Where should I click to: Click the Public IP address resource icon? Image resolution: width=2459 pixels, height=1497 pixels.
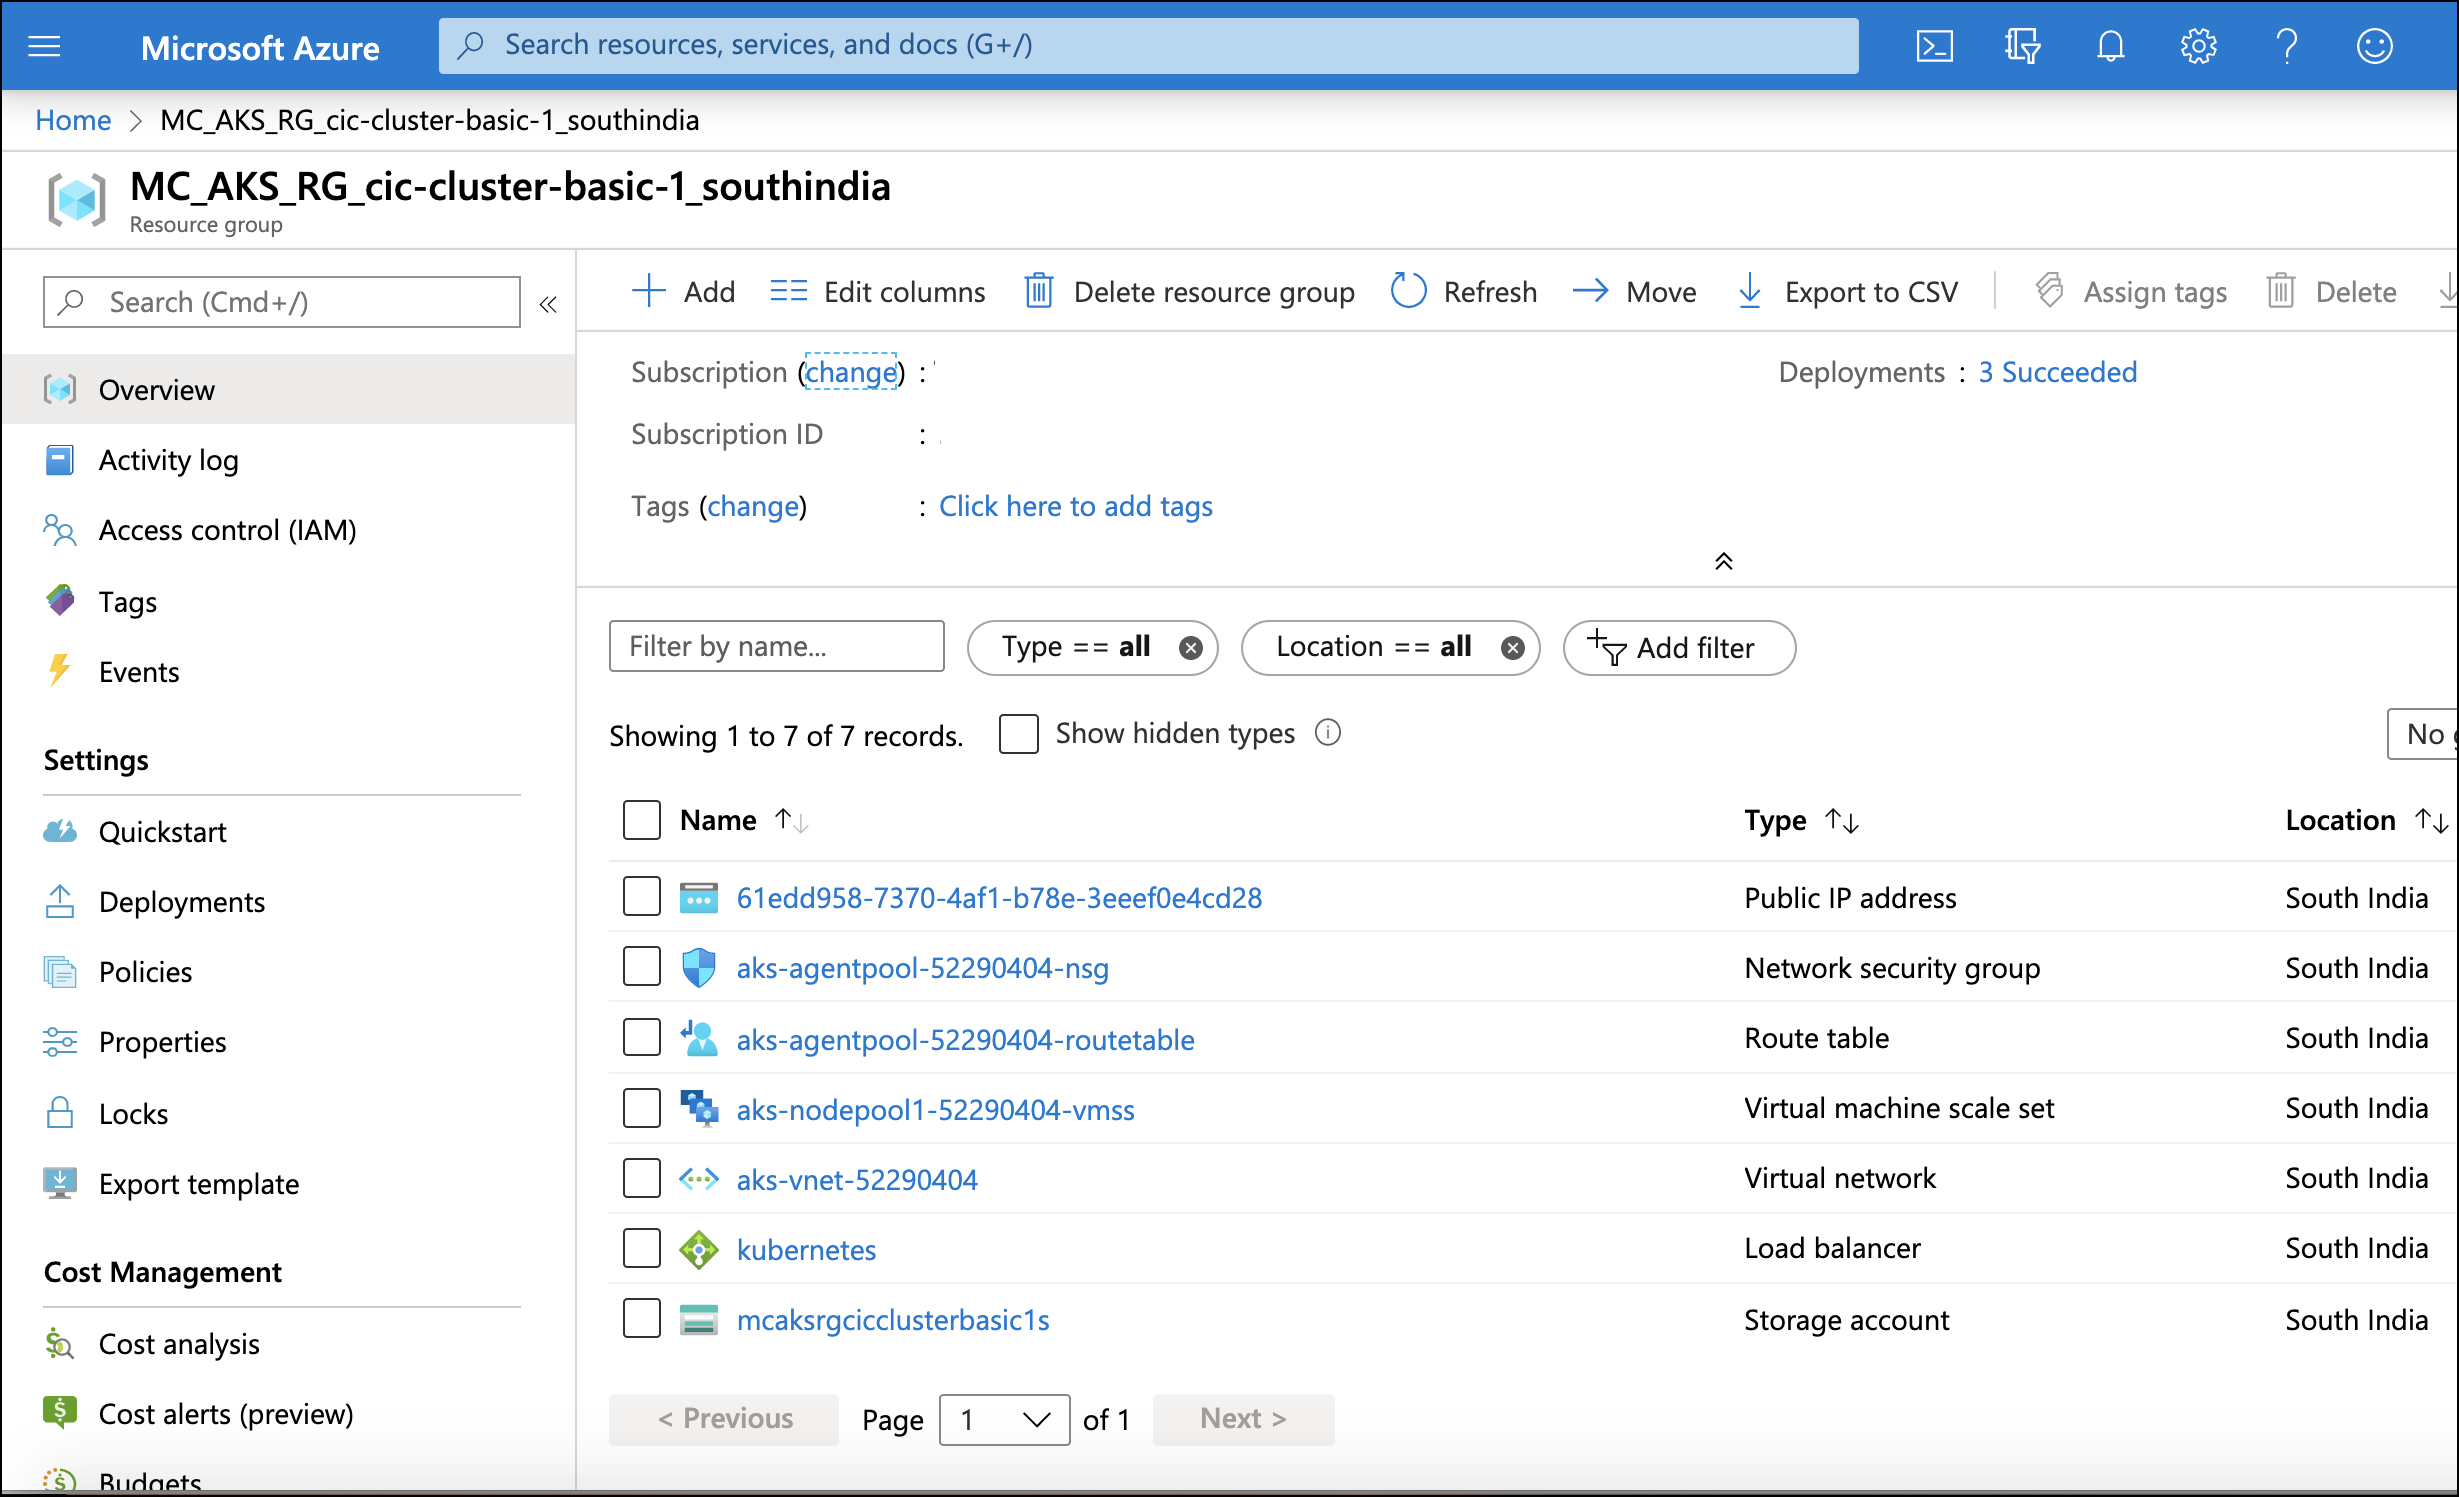(699, 898)
